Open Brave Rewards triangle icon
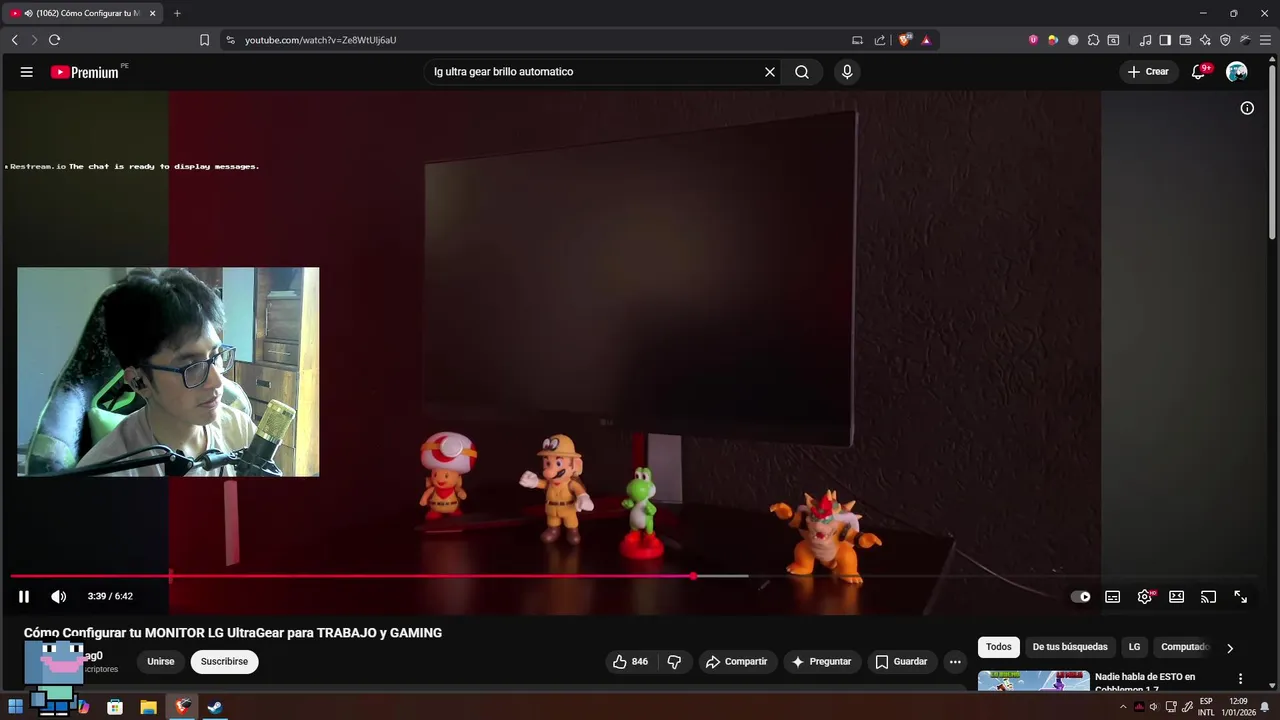Viewport: 1280px width, 720px height. click(x=926, y=40)
